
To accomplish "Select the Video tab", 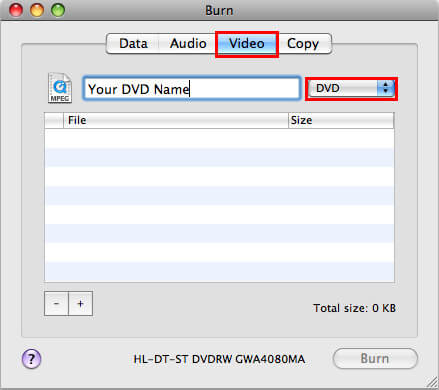I will pos(247,44).
